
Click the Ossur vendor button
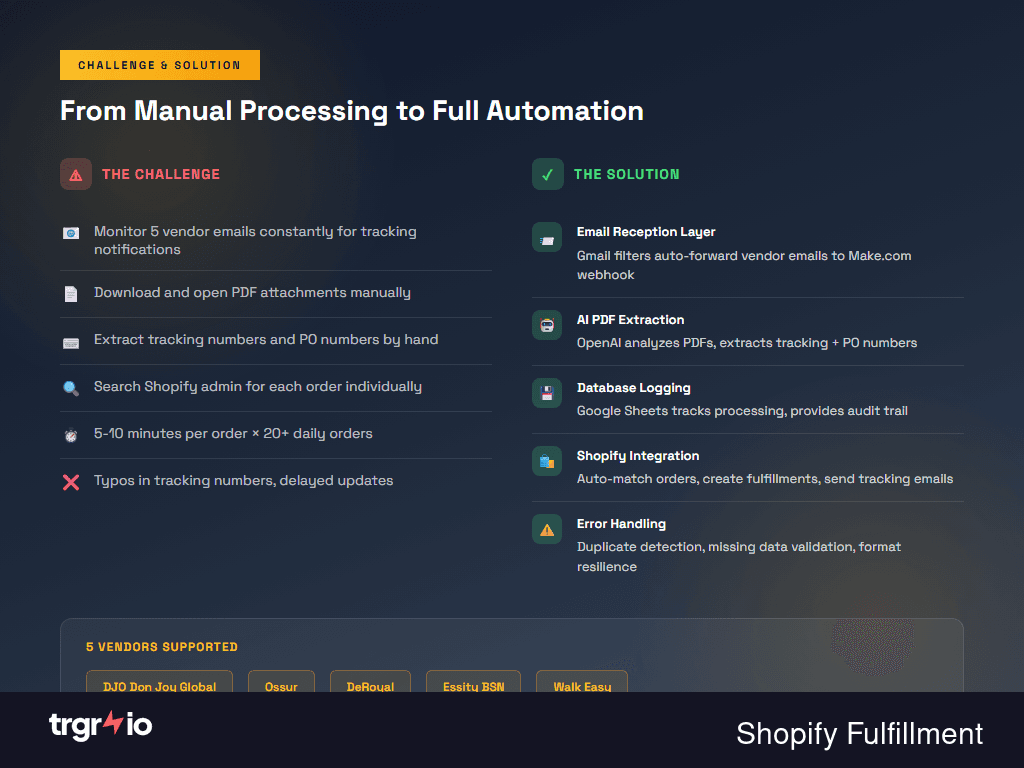click(x=281, y=686)
